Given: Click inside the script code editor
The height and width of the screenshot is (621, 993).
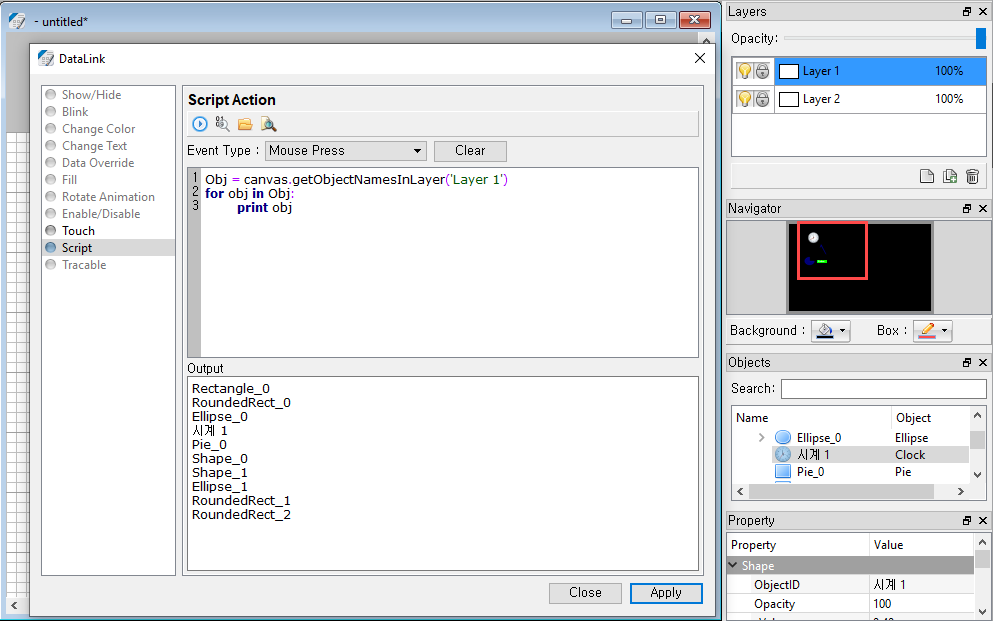Looking at the screenshot, I should 449,262.
